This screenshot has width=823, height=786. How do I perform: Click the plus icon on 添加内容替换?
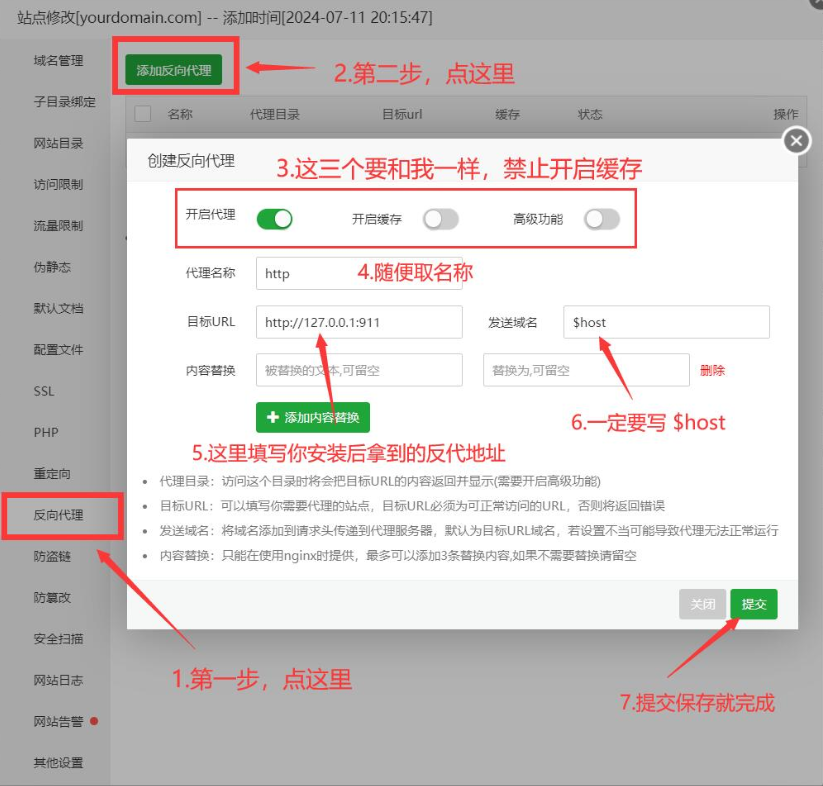[x=272, y=417]
